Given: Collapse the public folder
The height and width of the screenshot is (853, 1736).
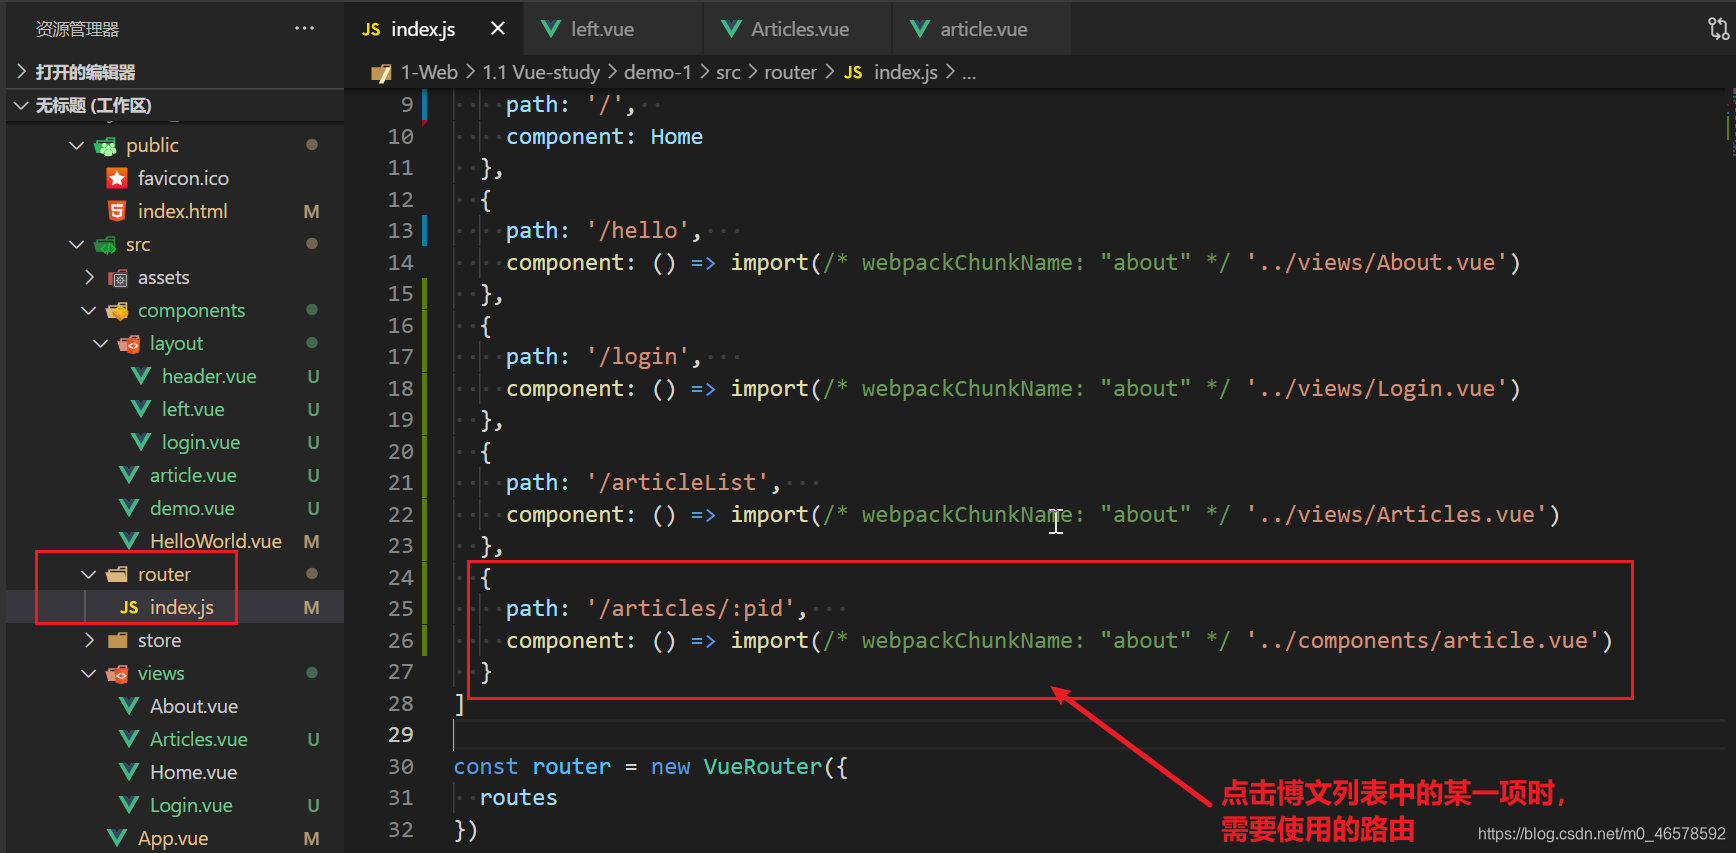Looking at the screenshot, I should [76, 146].
